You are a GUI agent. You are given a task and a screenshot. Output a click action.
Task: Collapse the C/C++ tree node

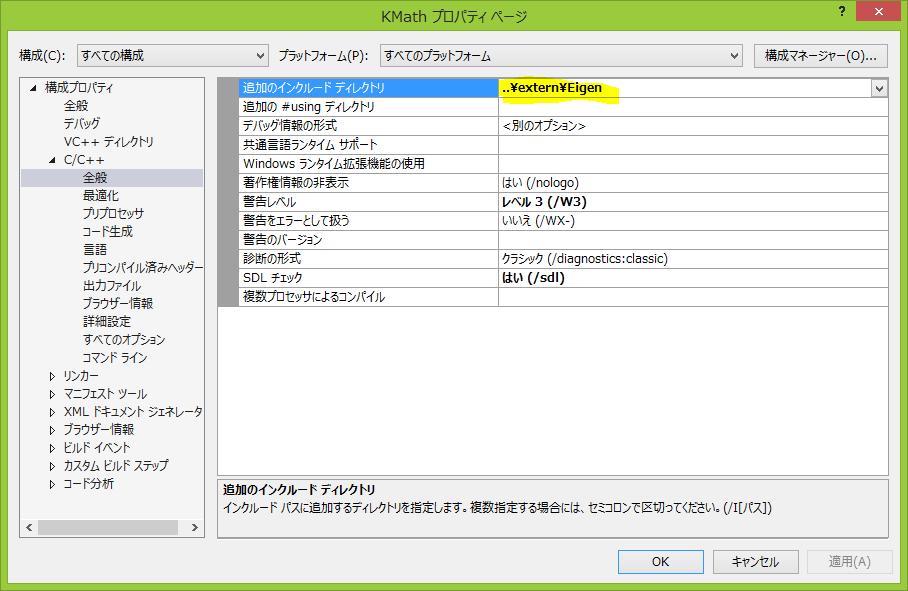52,160
